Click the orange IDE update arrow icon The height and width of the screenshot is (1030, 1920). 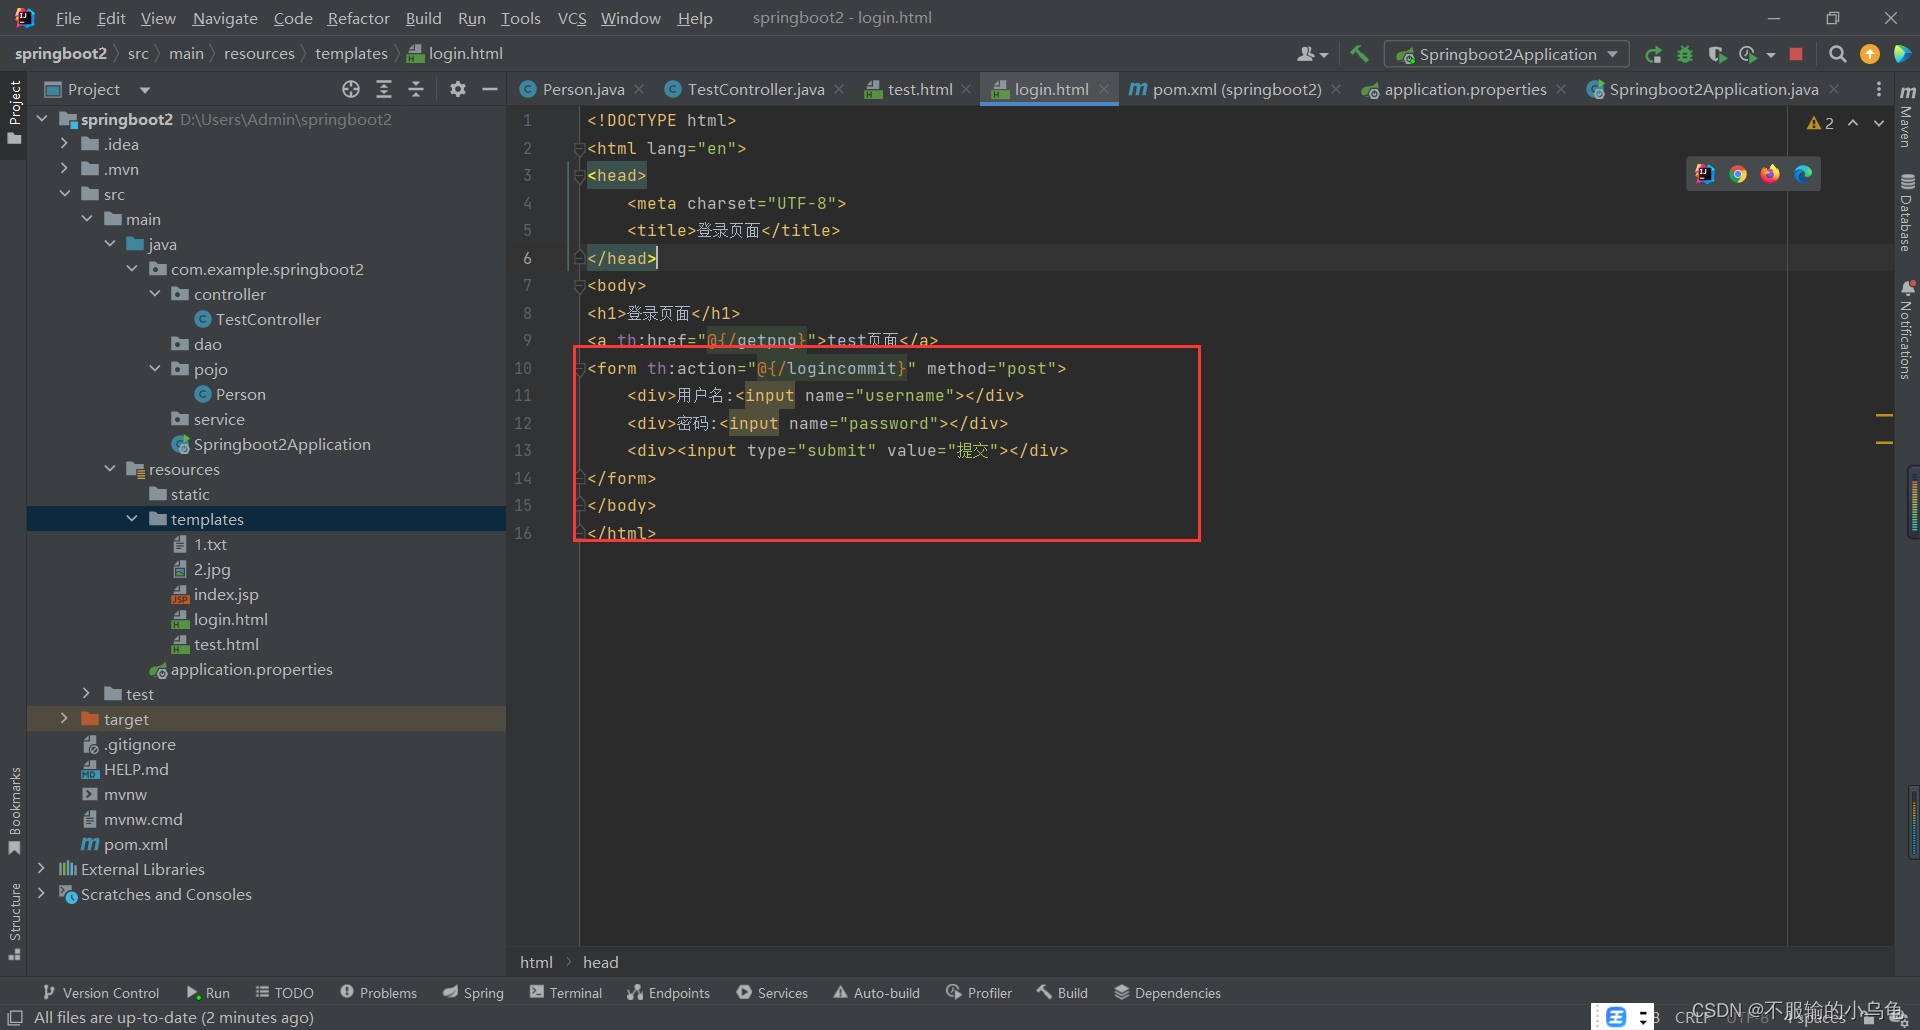[1869, 54]
